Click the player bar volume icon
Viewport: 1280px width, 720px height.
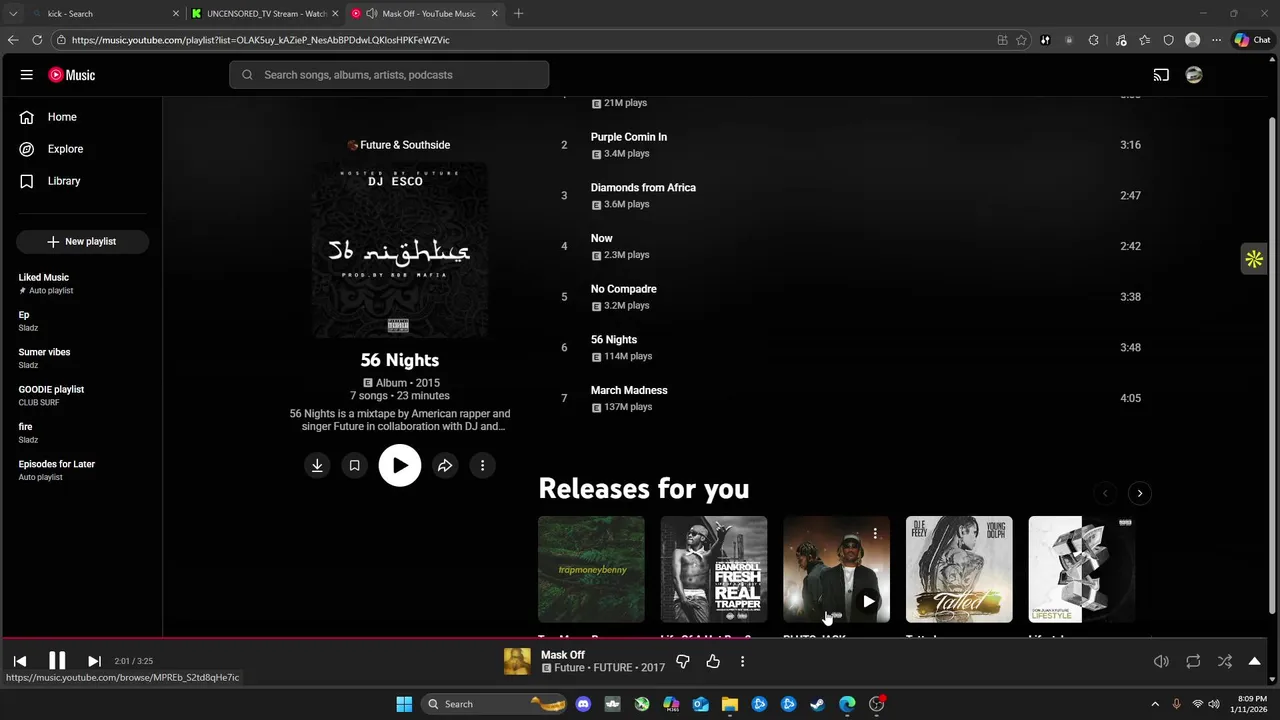pyautogui.click(x=1161, y=661)
